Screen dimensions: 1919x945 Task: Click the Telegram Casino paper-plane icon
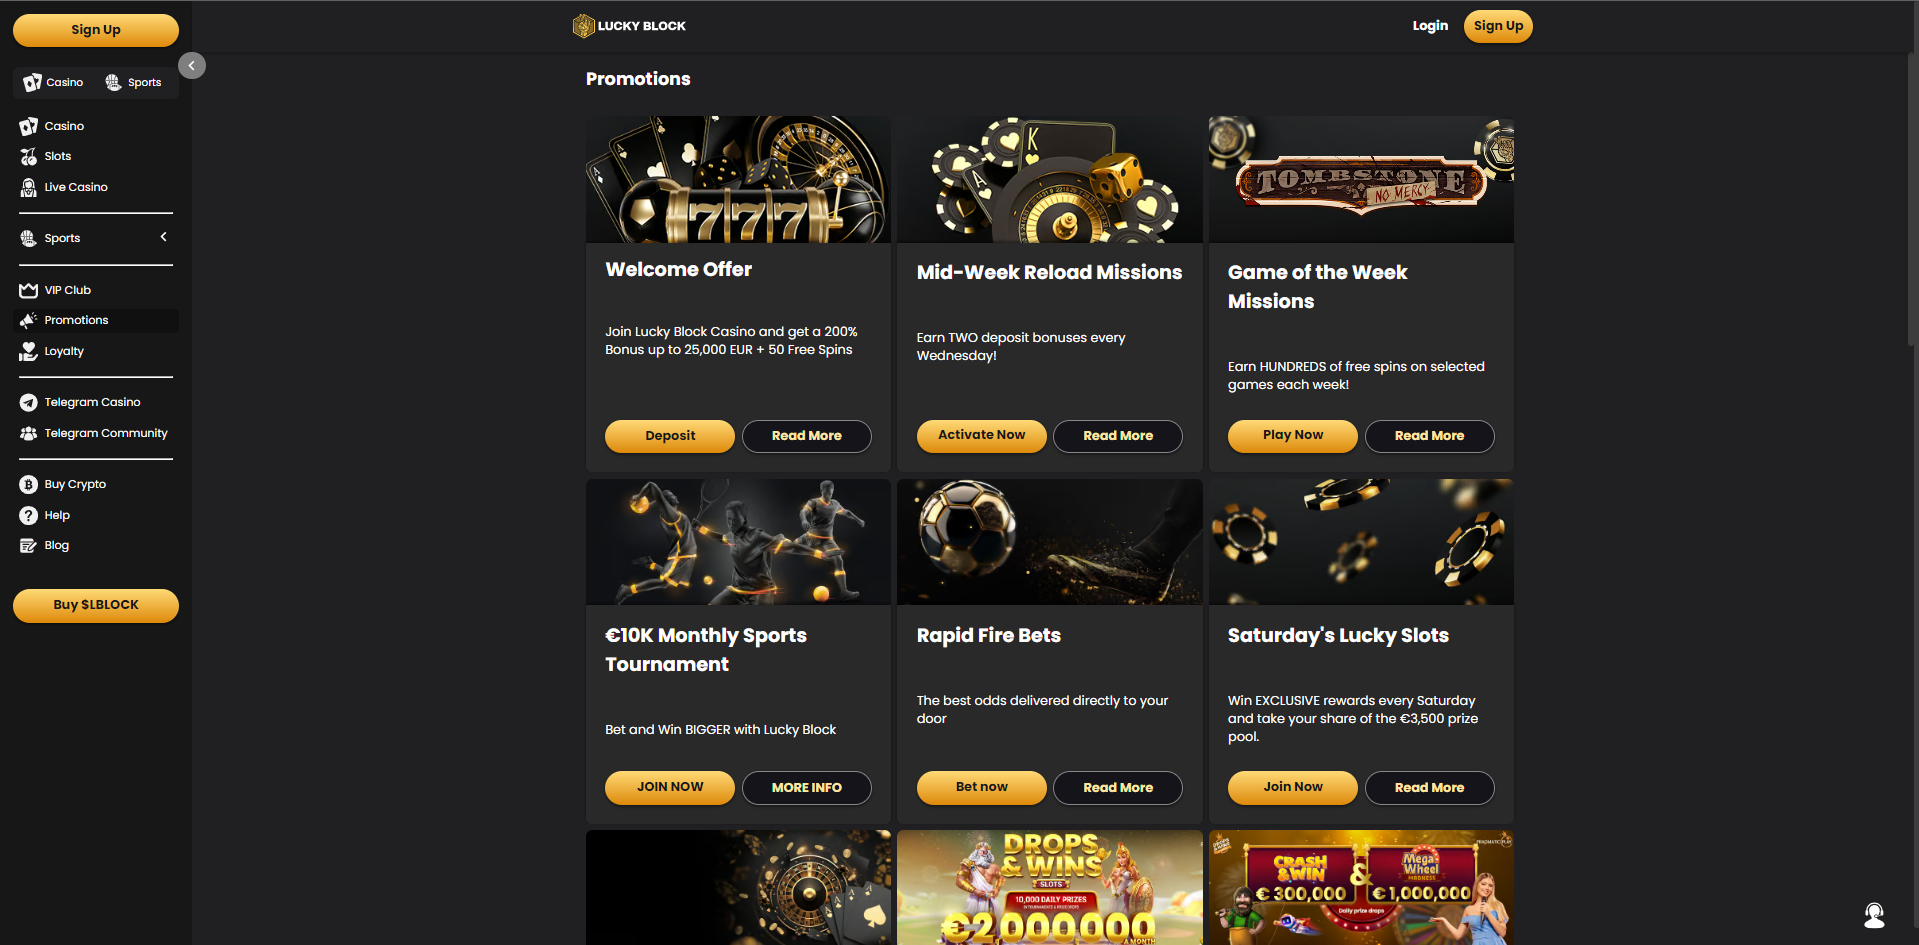[x=28, y=402]
